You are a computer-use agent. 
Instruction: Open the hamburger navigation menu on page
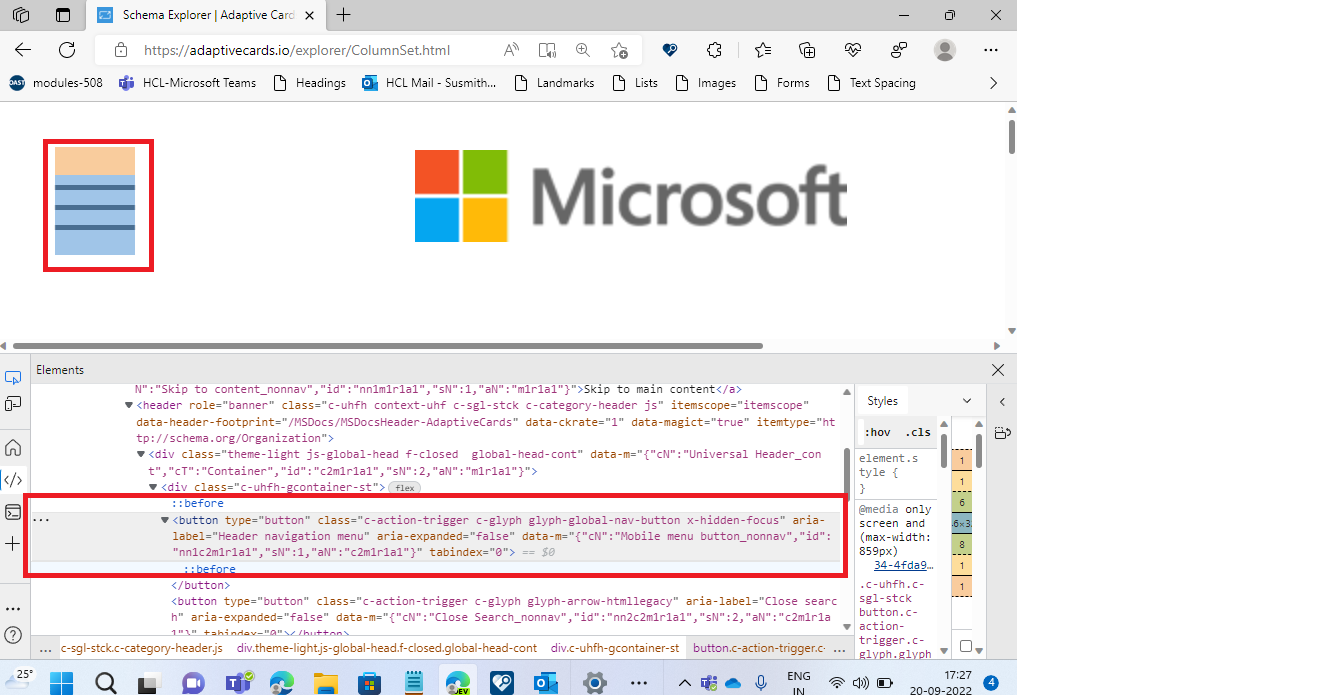tap(95, 201)
